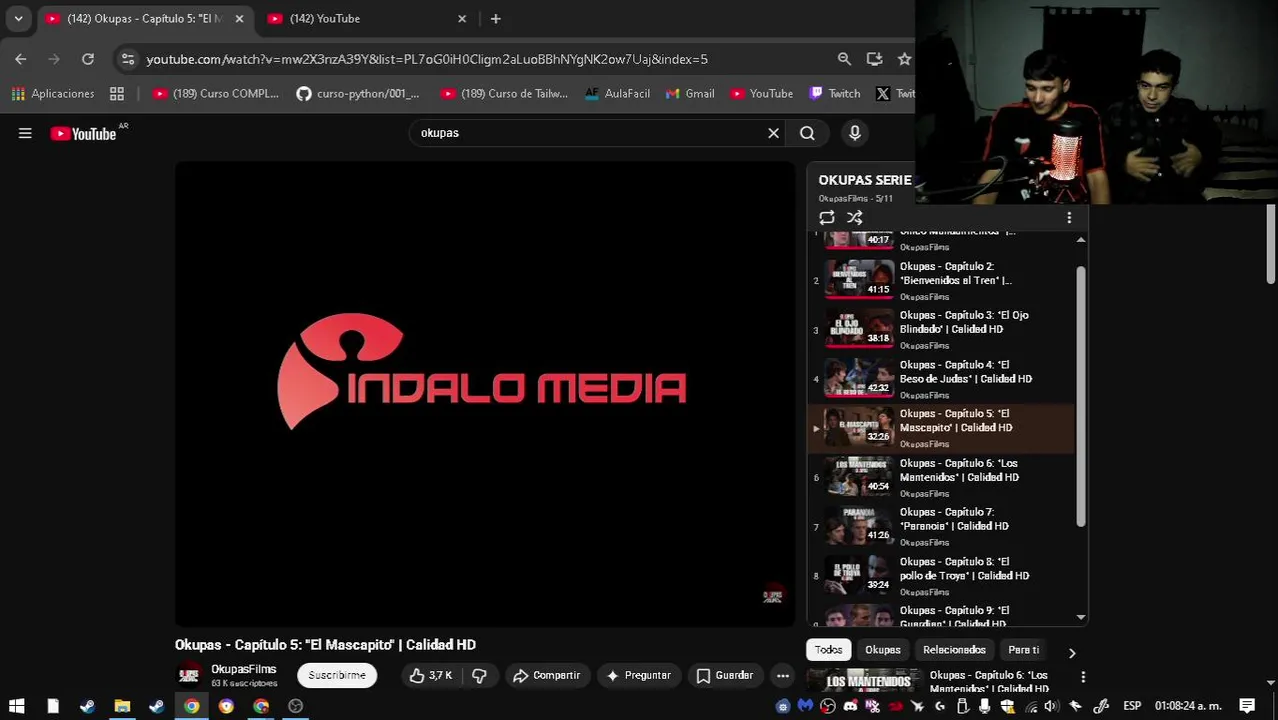Dislike the video
This screenshot has width=1278, height=720.
[x=479, y=676]
